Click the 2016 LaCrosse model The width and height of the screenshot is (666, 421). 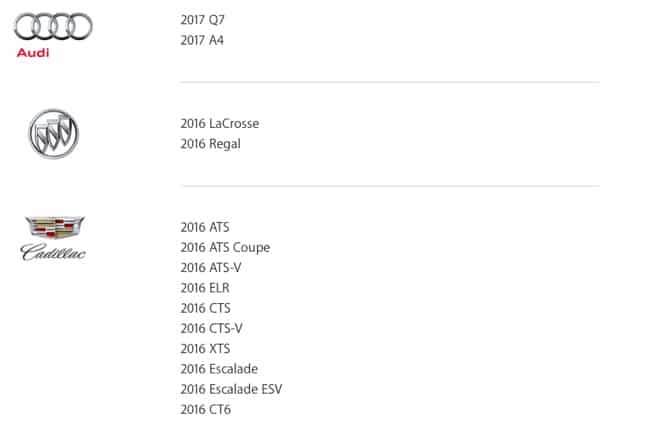click(220, 123)
